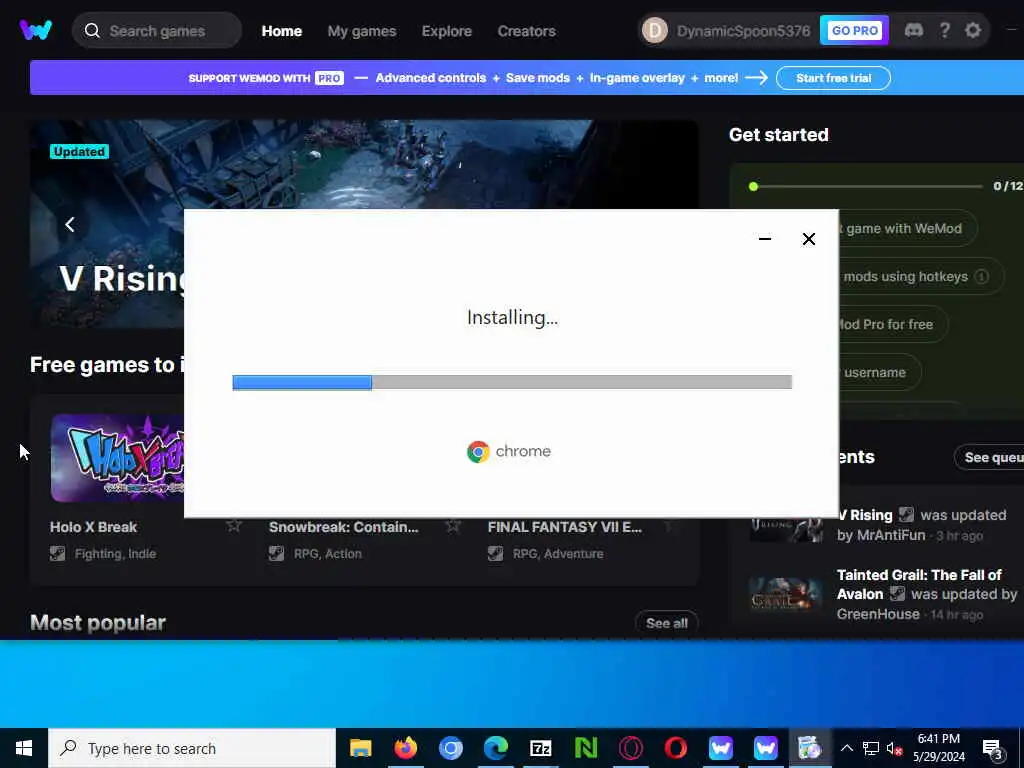Viewport: 1024px width, 768px height.
Task: Switch to the Explore tab
Action: (x=447, y=31)
